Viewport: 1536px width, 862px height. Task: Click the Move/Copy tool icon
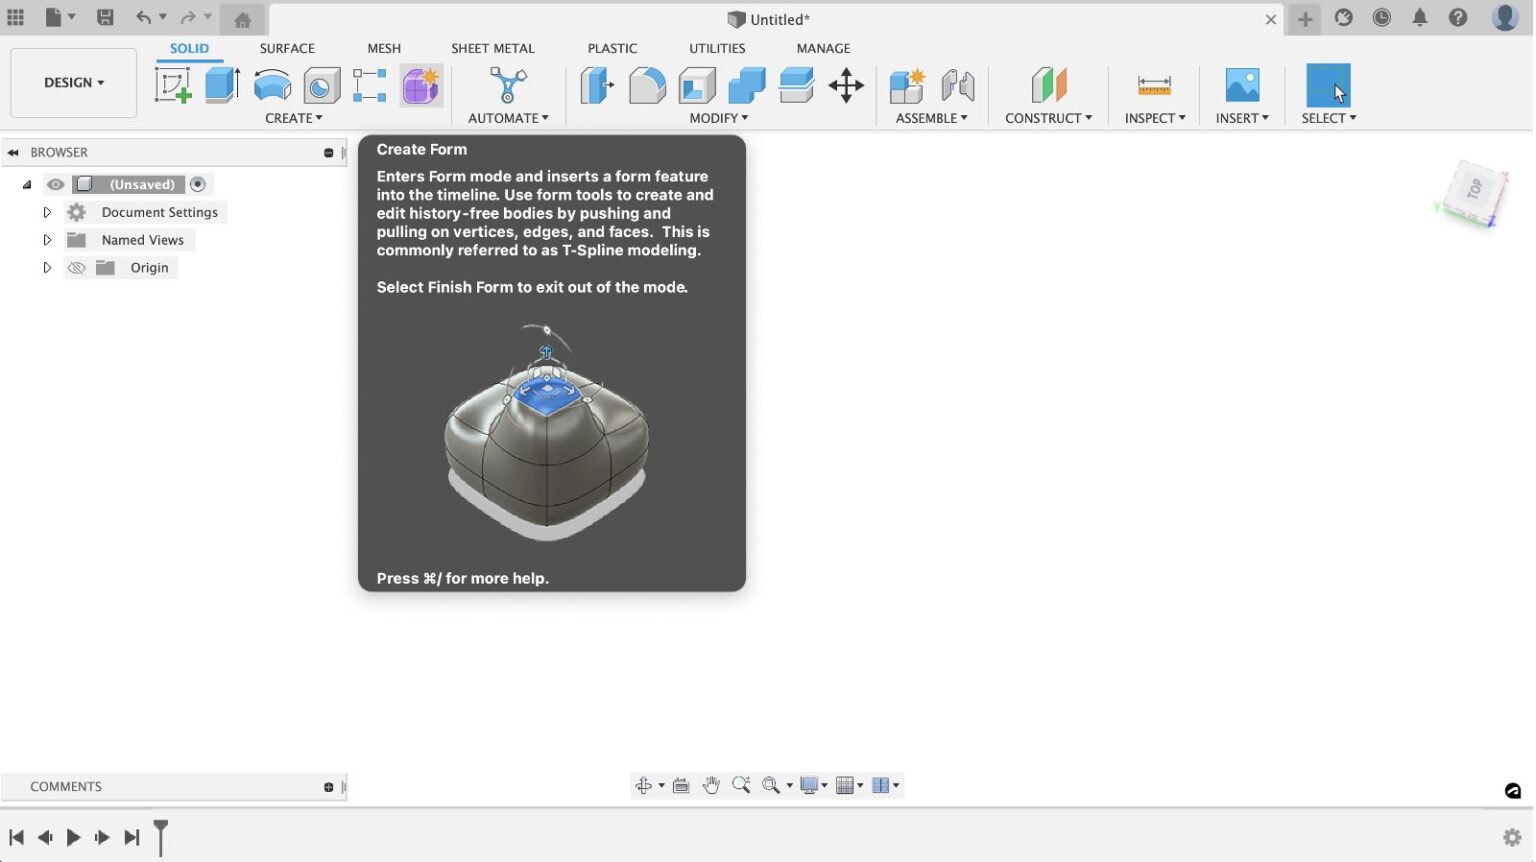[847, 86]
